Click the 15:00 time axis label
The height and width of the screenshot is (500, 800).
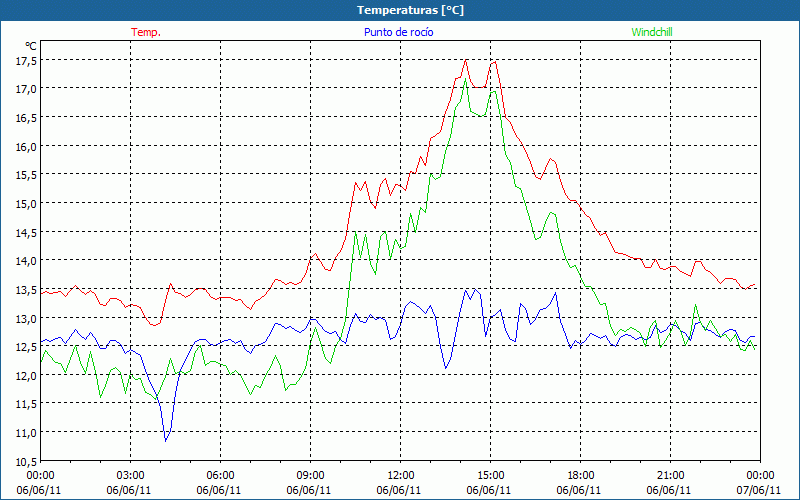[x=490, y=476]
